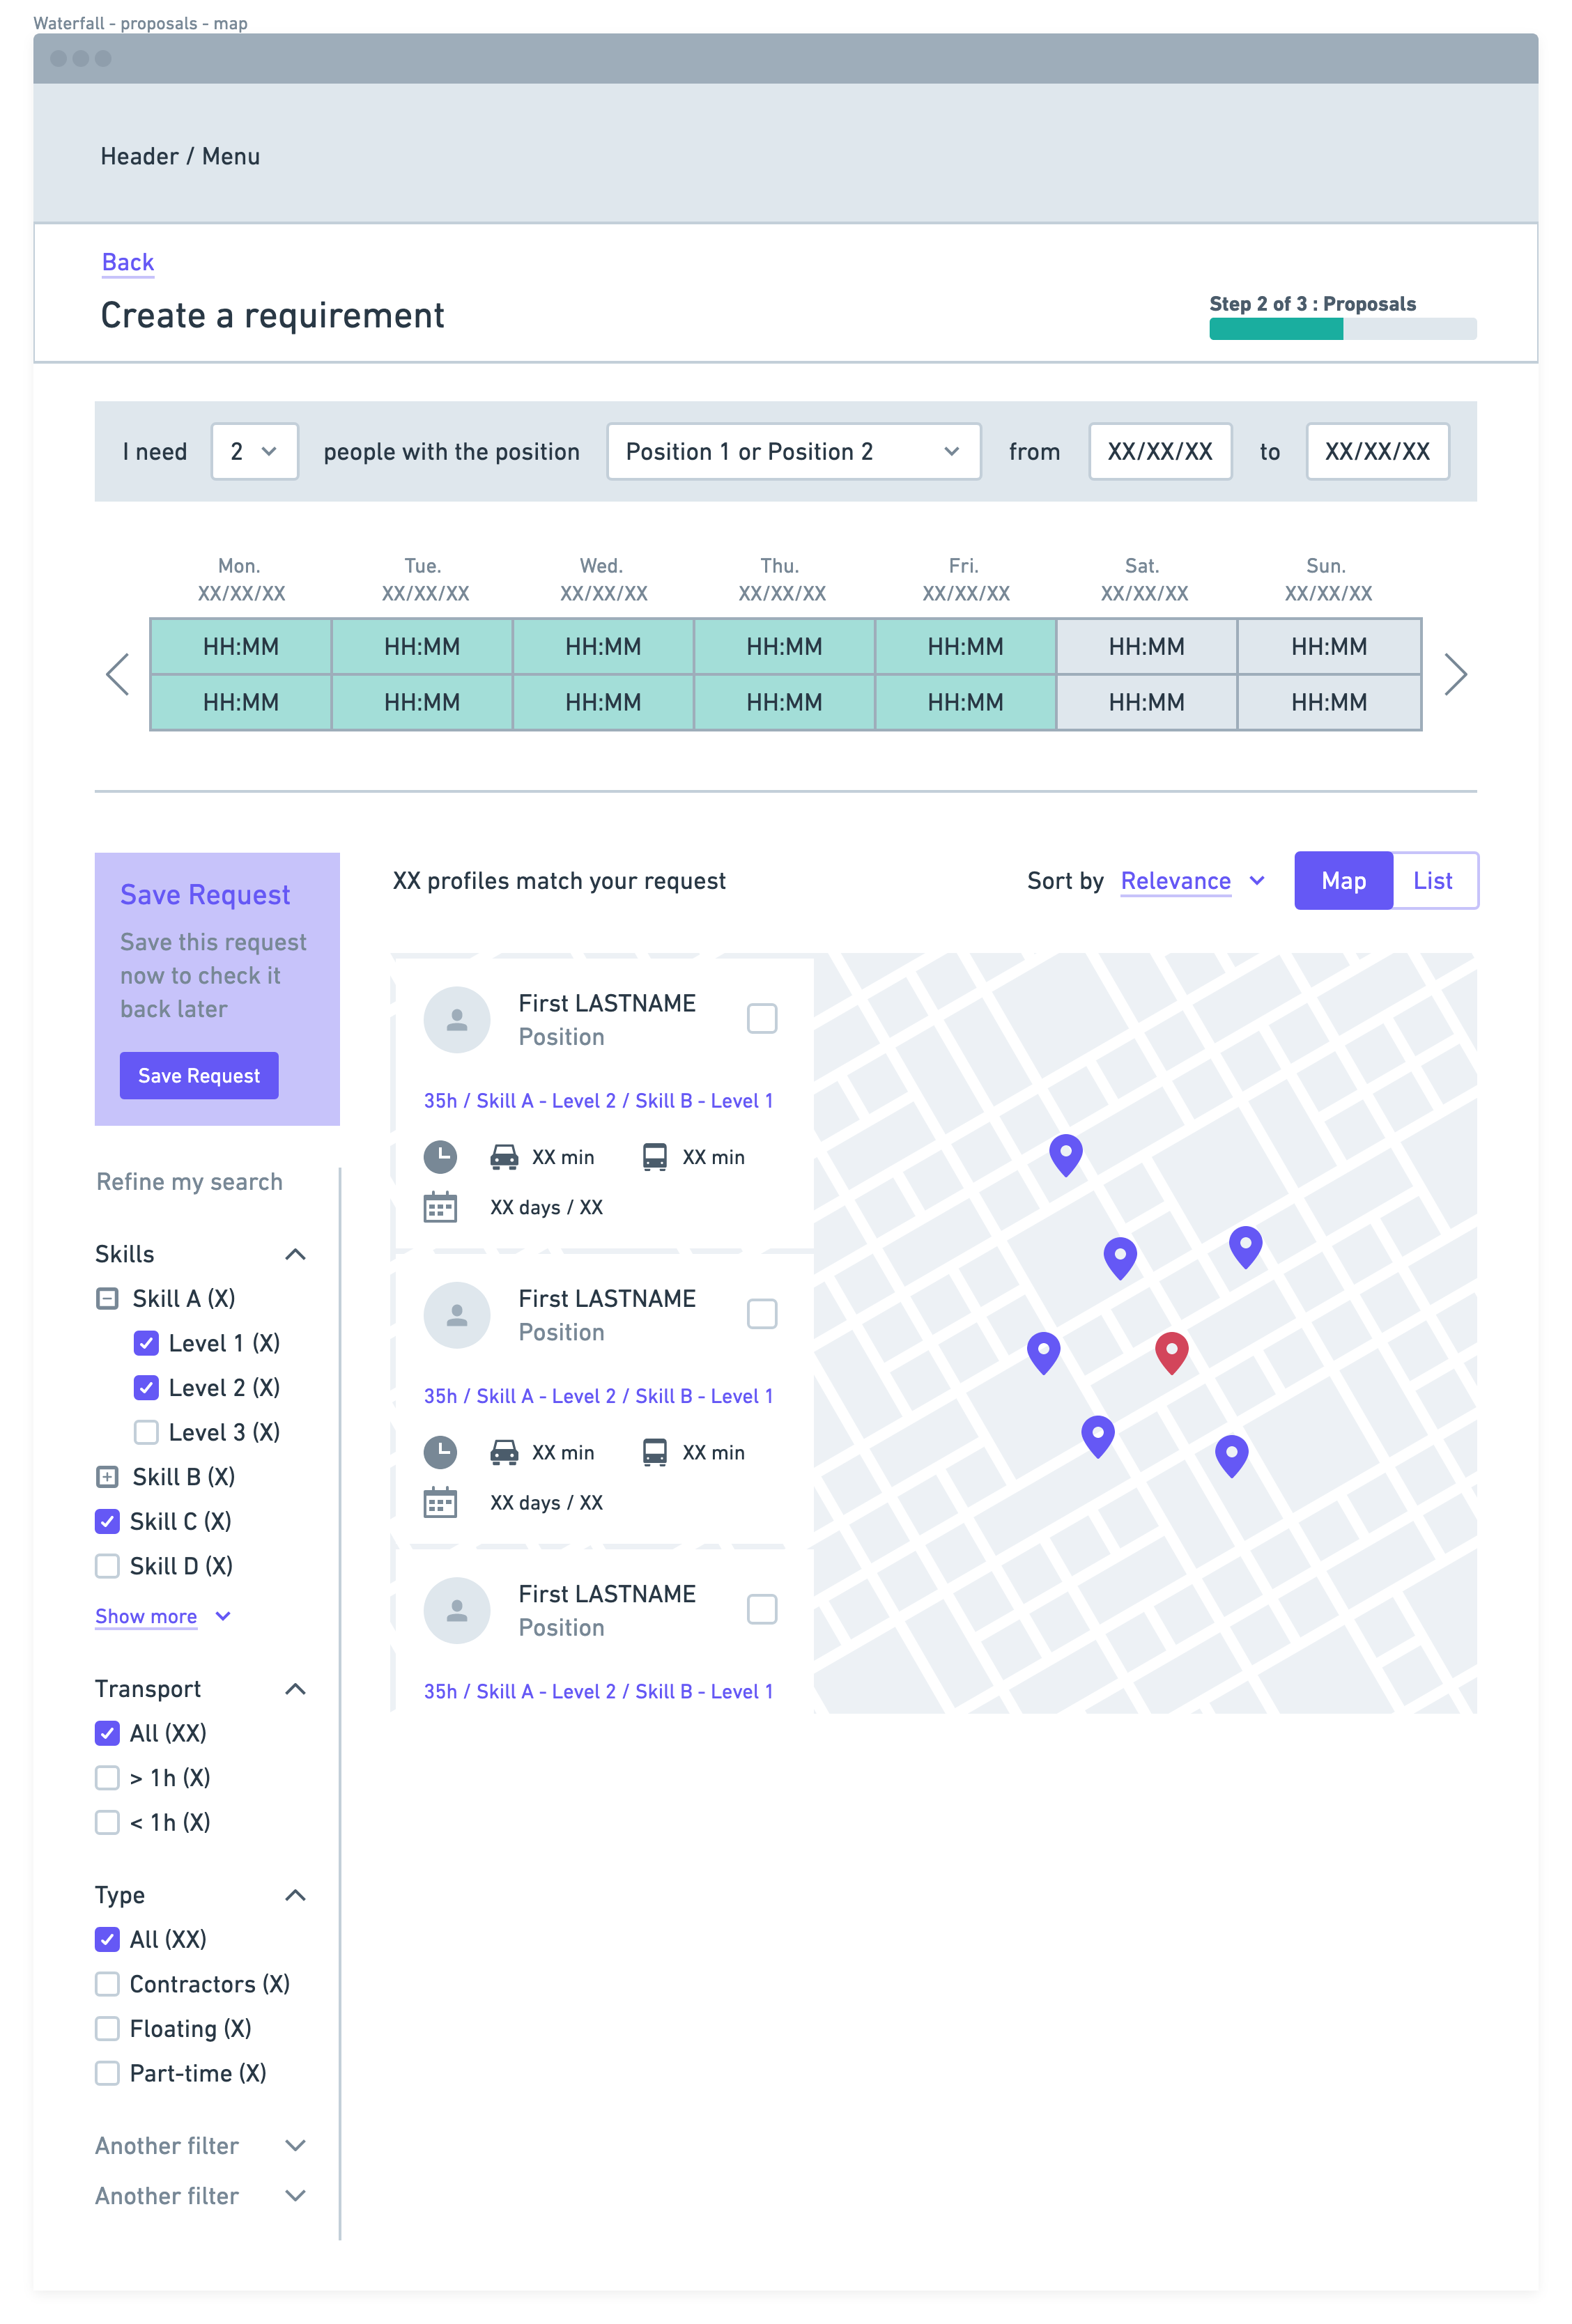Click the Step 2 of 3 progress bar

(1343, 329)
